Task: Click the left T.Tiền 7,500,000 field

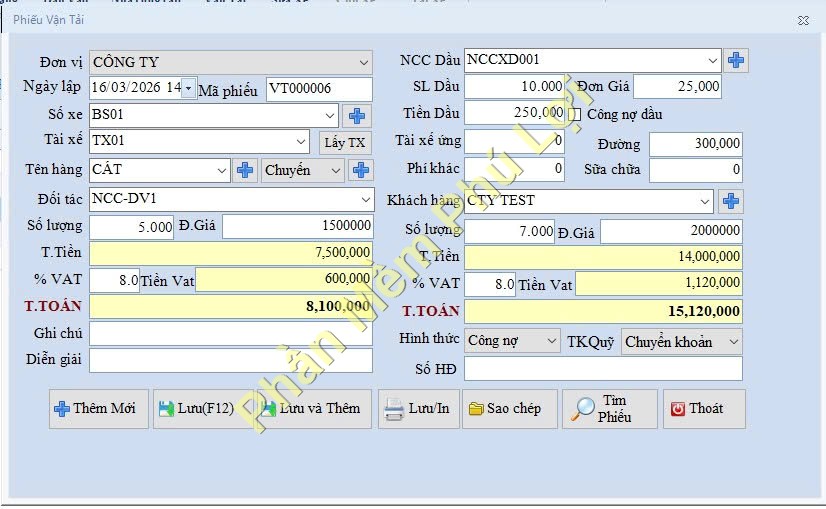Action: pyautogui.click(x=231, y=253)
